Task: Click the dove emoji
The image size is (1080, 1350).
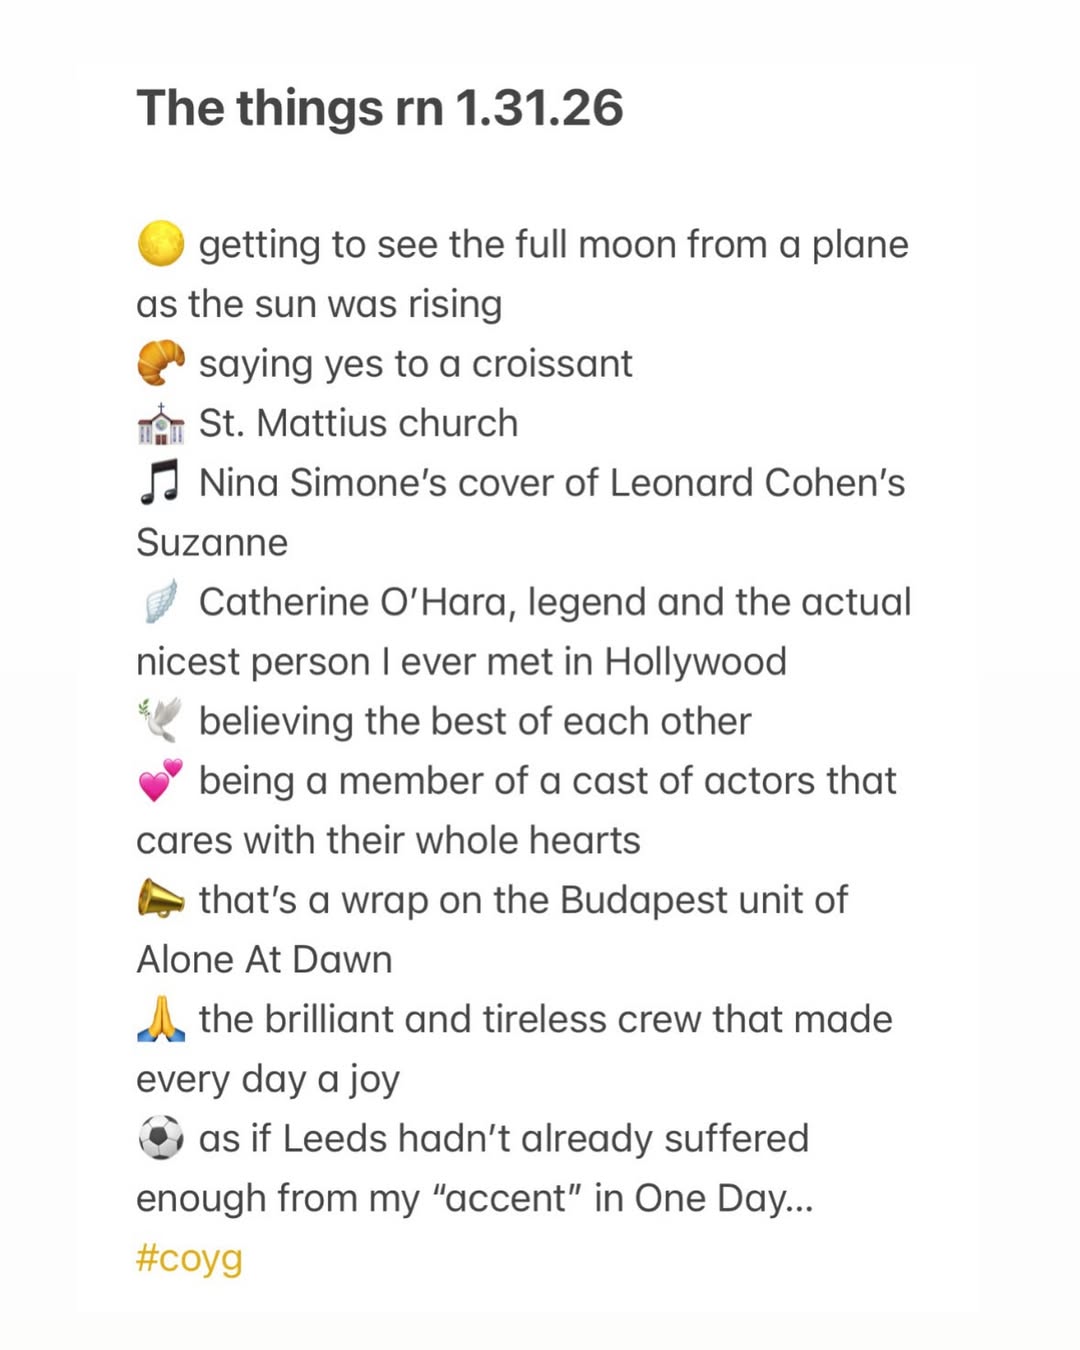Action: [160, 721]
